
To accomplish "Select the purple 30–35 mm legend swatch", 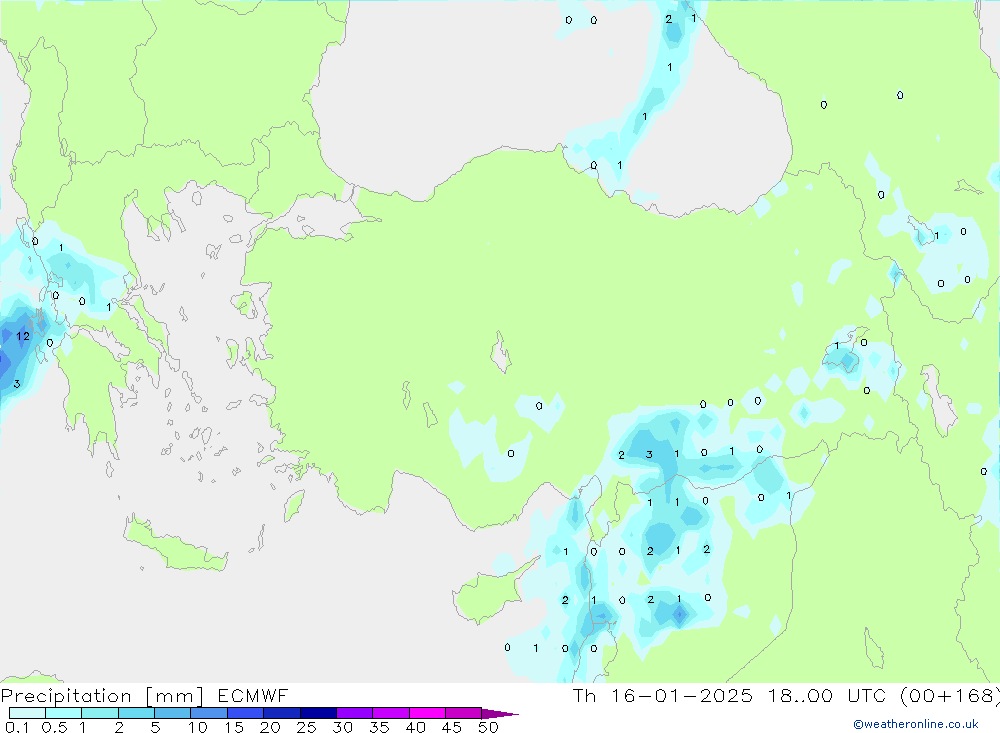I will coord(354,713).
